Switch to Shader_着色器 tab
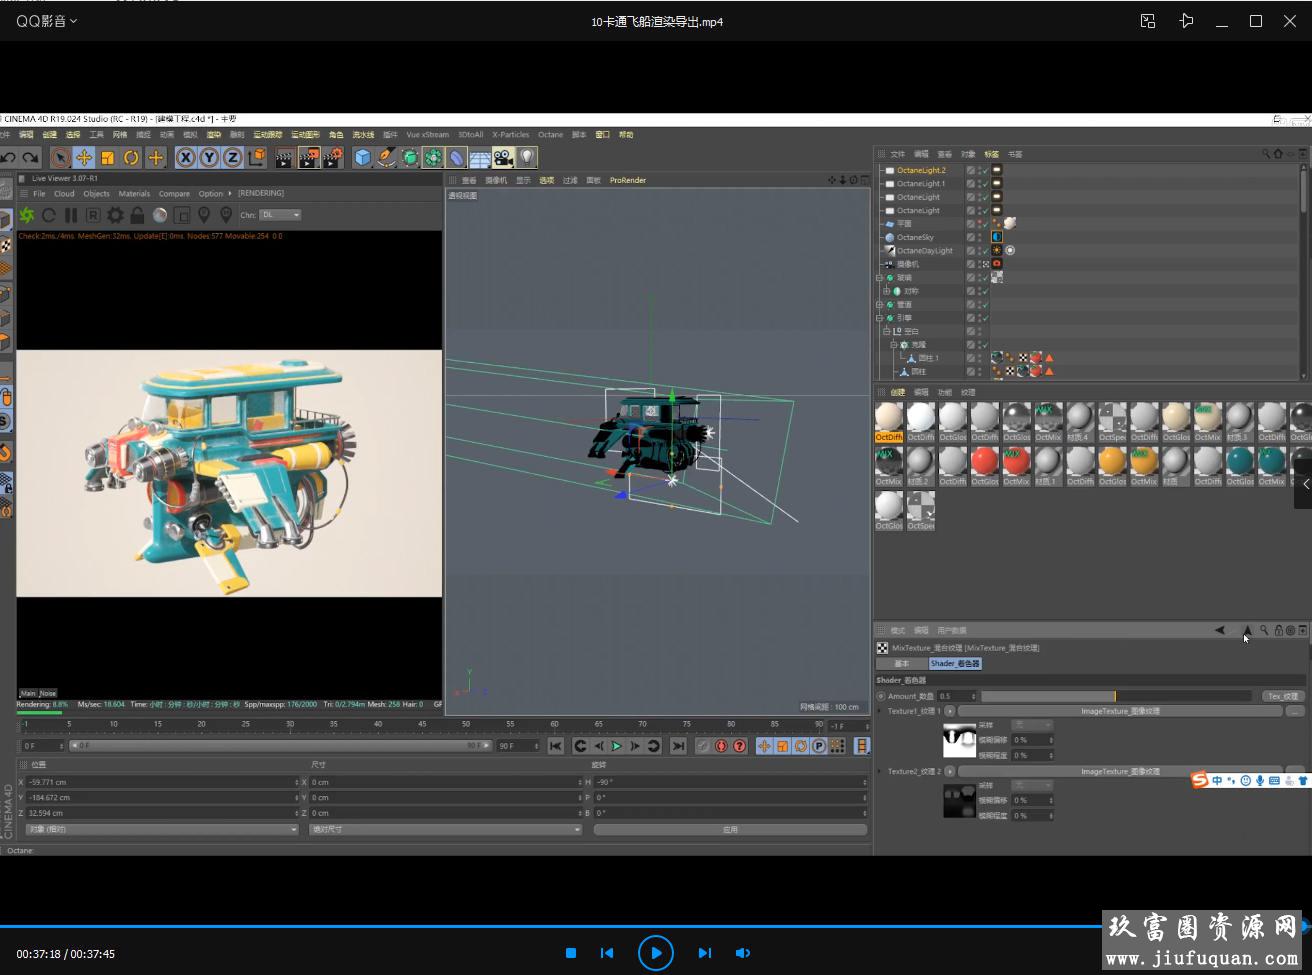 (955, 663)
